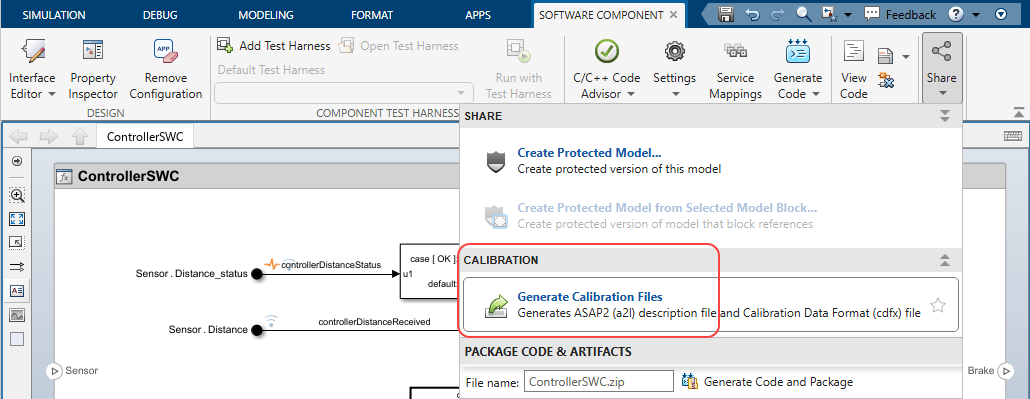
Task: Click the keyboard icon at canvas corner
Action: [1013, 135]
